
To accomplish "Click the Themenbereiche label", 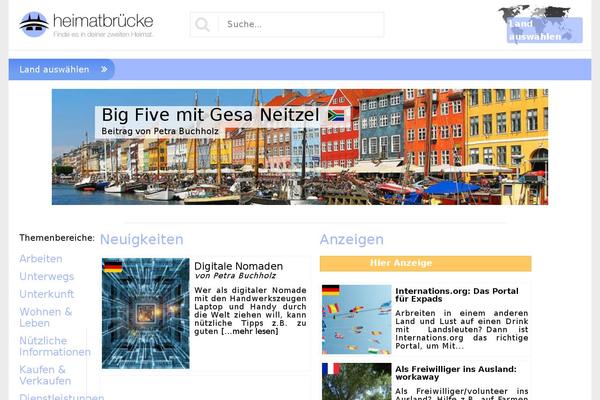I will tap(57, 238).
